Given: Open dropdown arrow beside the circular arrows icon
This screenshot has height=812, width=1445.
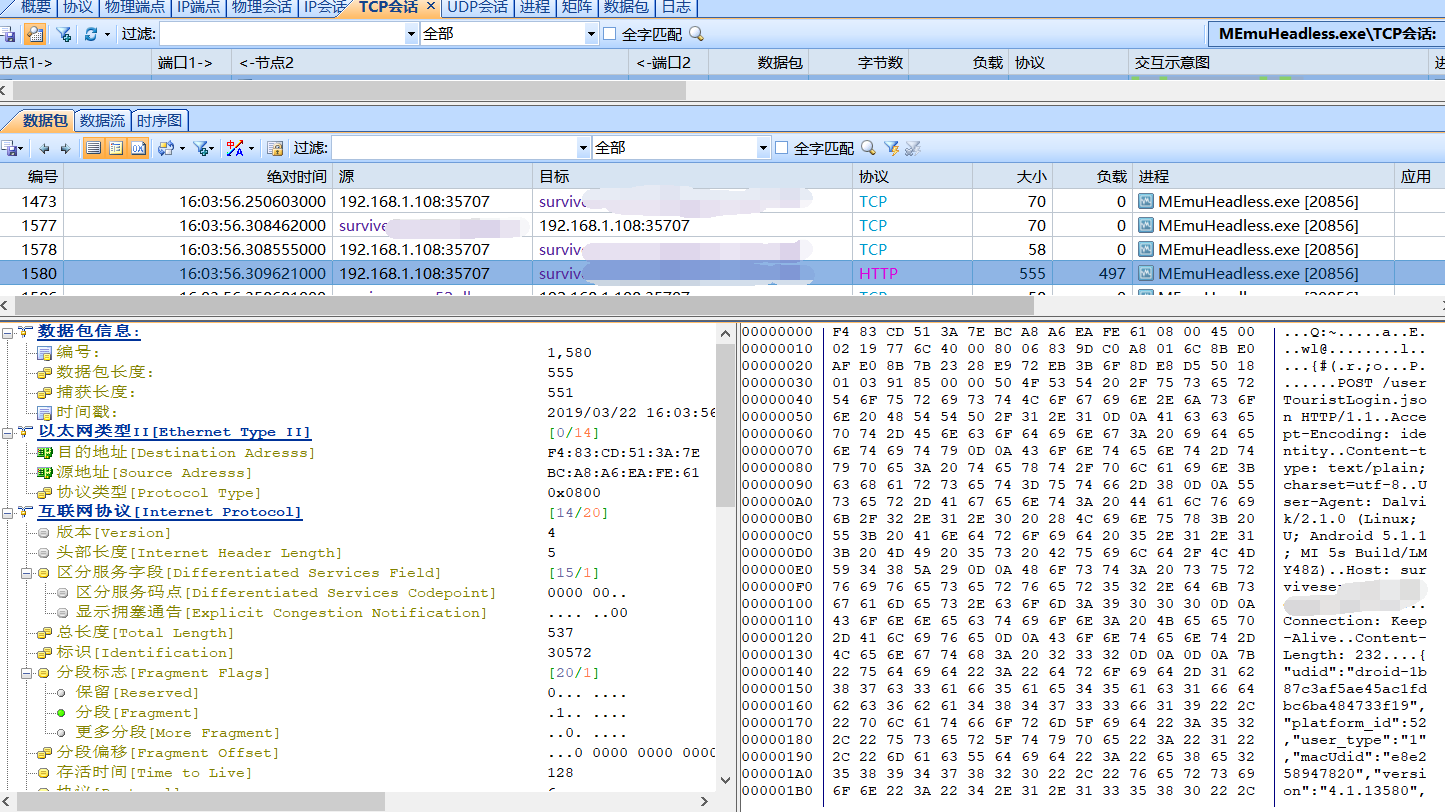Looking at the screenshot, I should click(182, 148).
